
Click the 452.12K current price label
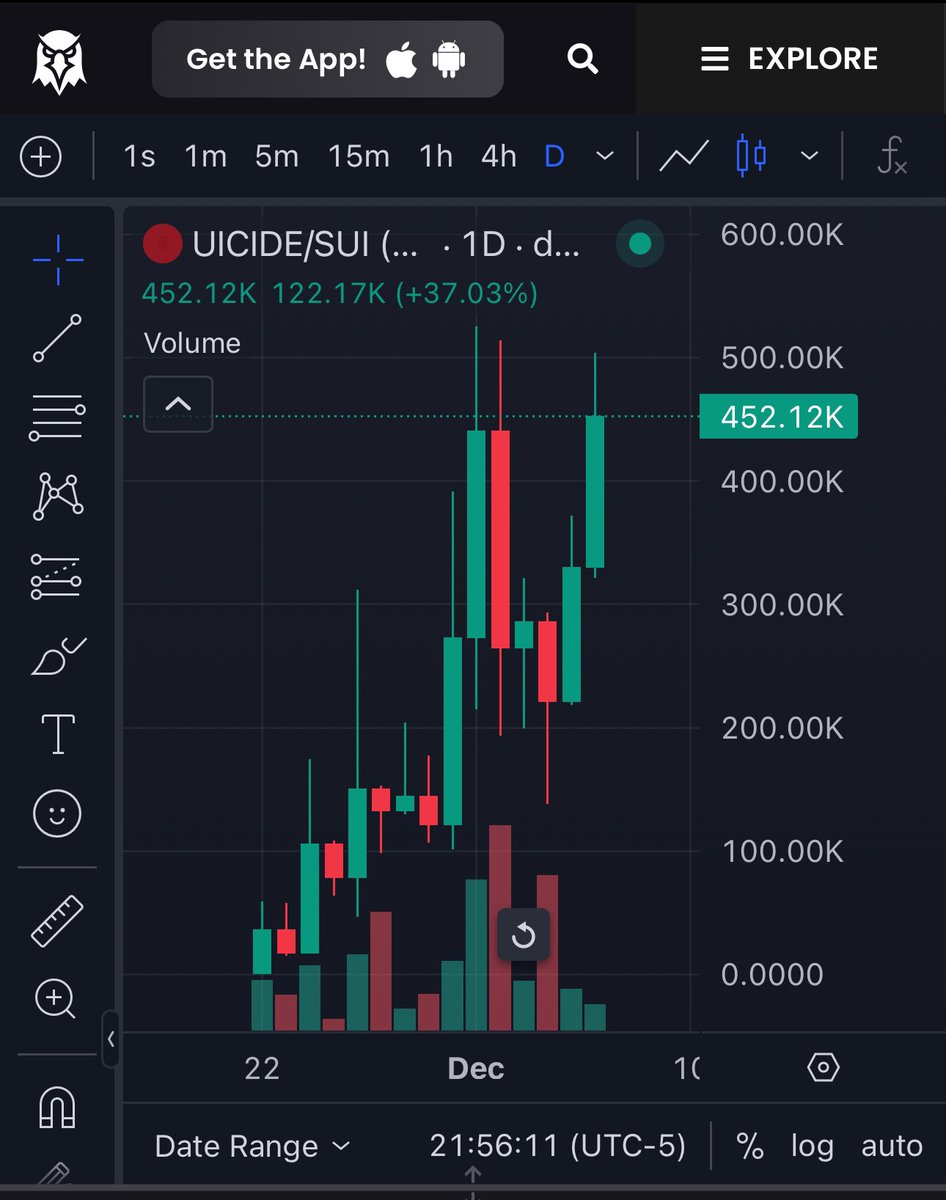click(779, 416)
